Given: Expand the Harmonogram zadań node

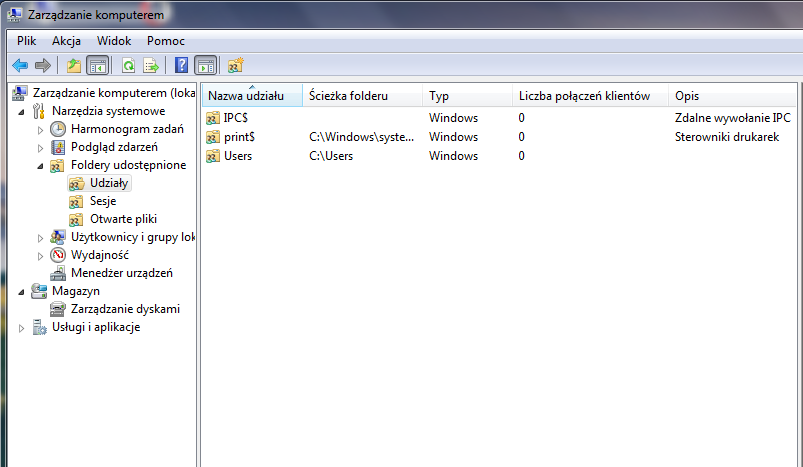Looking at the screenshot, I should tap(40, 130).
